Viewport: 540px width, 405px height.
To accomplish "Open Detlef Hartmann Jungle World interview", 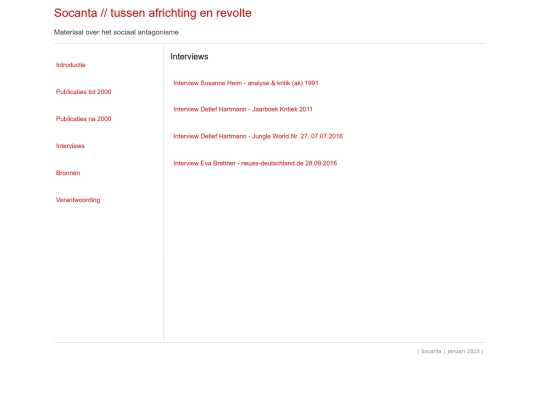I will point(258,136).
